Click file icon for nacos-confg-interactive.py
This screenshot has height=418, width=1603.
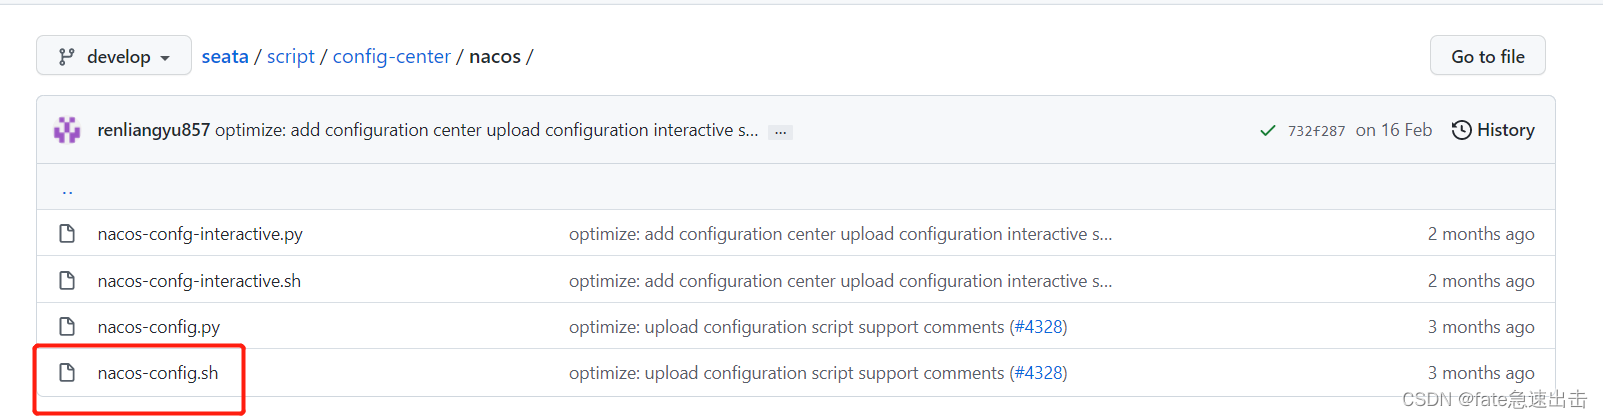pyautogui.click(x=67, y=234)
